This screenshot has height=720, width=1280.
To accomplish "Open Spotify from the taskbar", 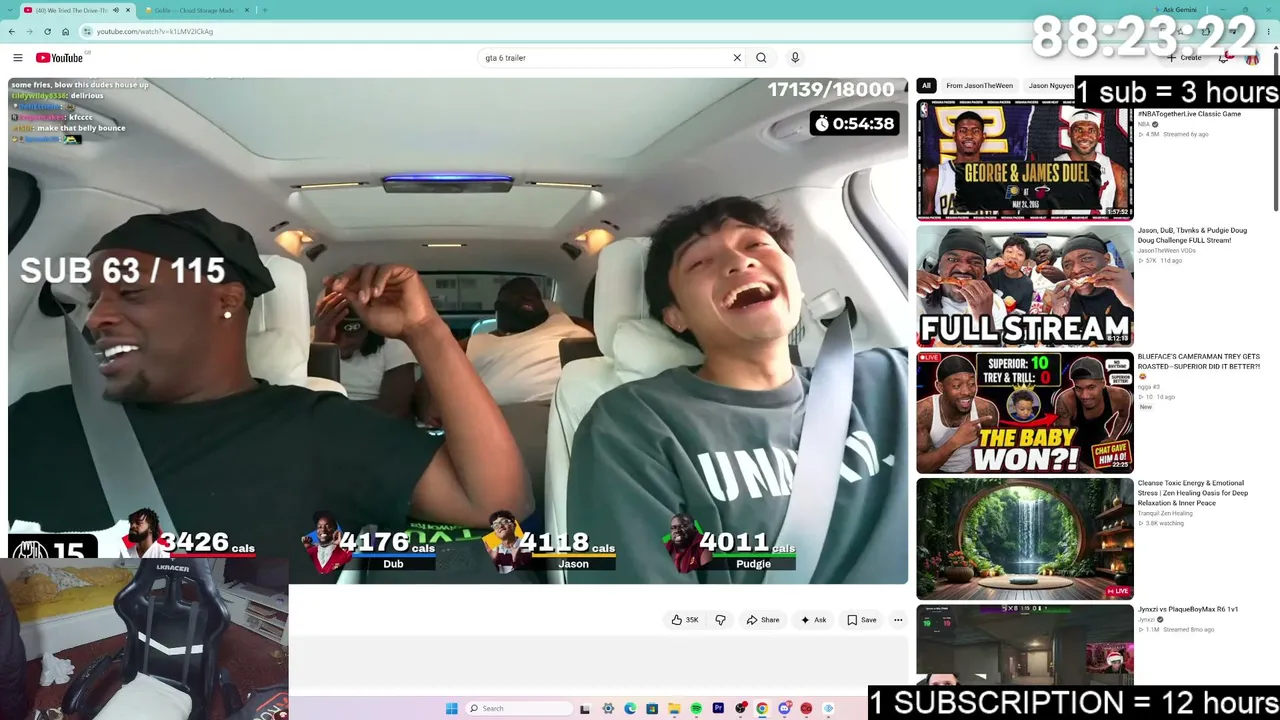I will [696, 708].
